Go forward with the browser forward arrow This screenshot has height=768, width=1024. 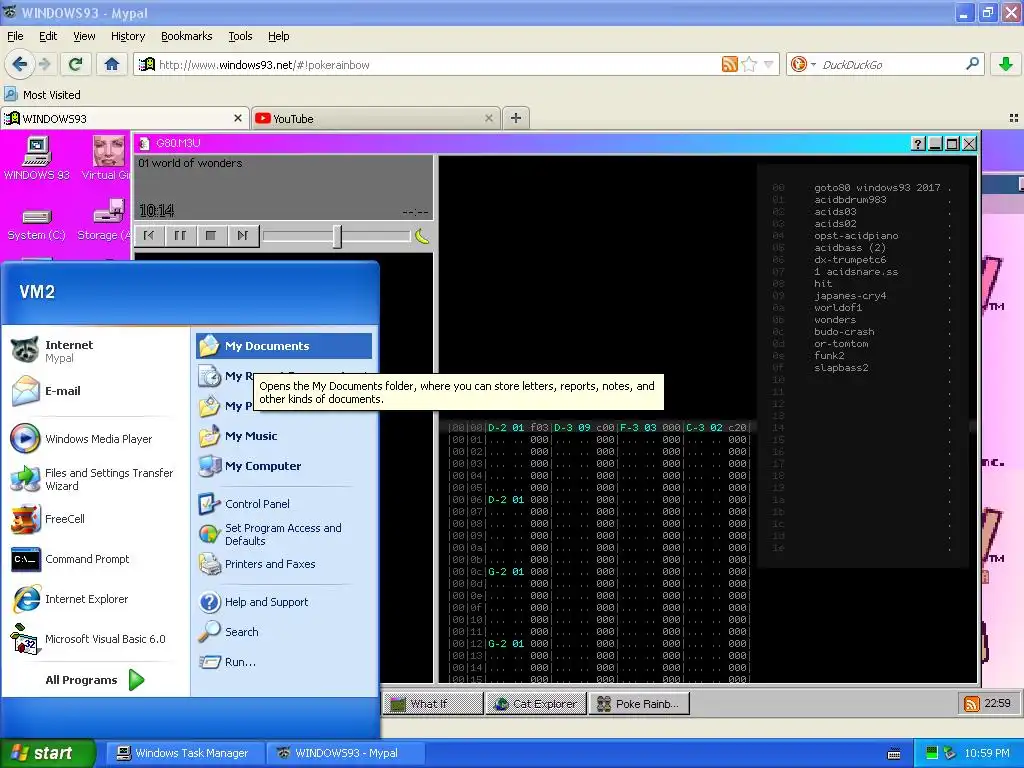(x=44, y=64)
